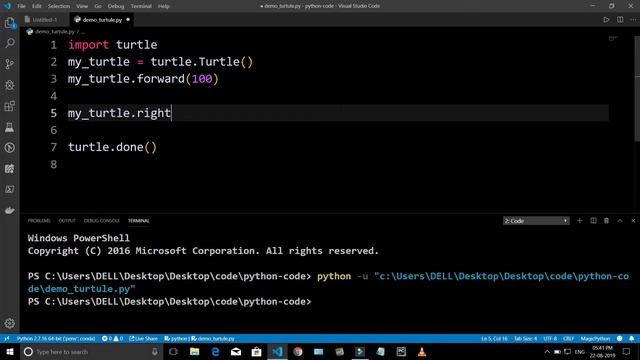Open the Debug view bug icon
The height and width of the screenshot is (360, 640).
(x=10, y=85)
